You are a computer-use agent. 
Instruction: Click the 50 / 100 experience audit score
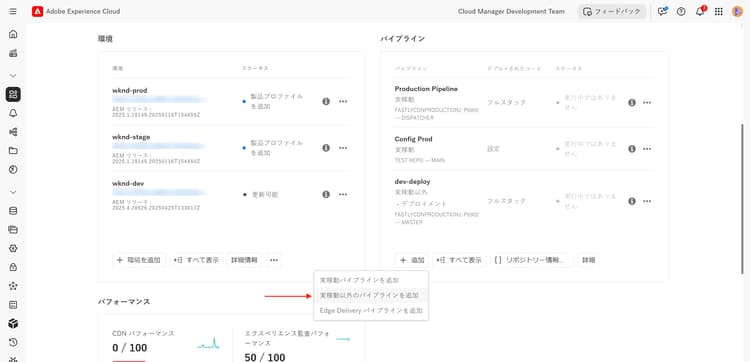point(265,357)
